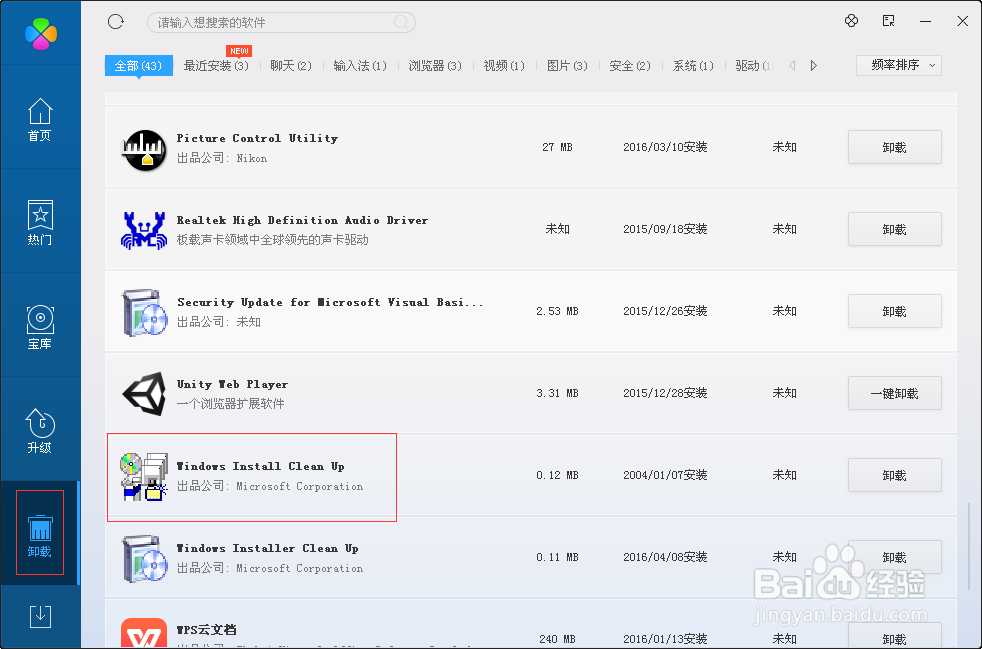Click the 27 MB size value
The width and height of the screenshot is (982, 649).
(557, 147)
